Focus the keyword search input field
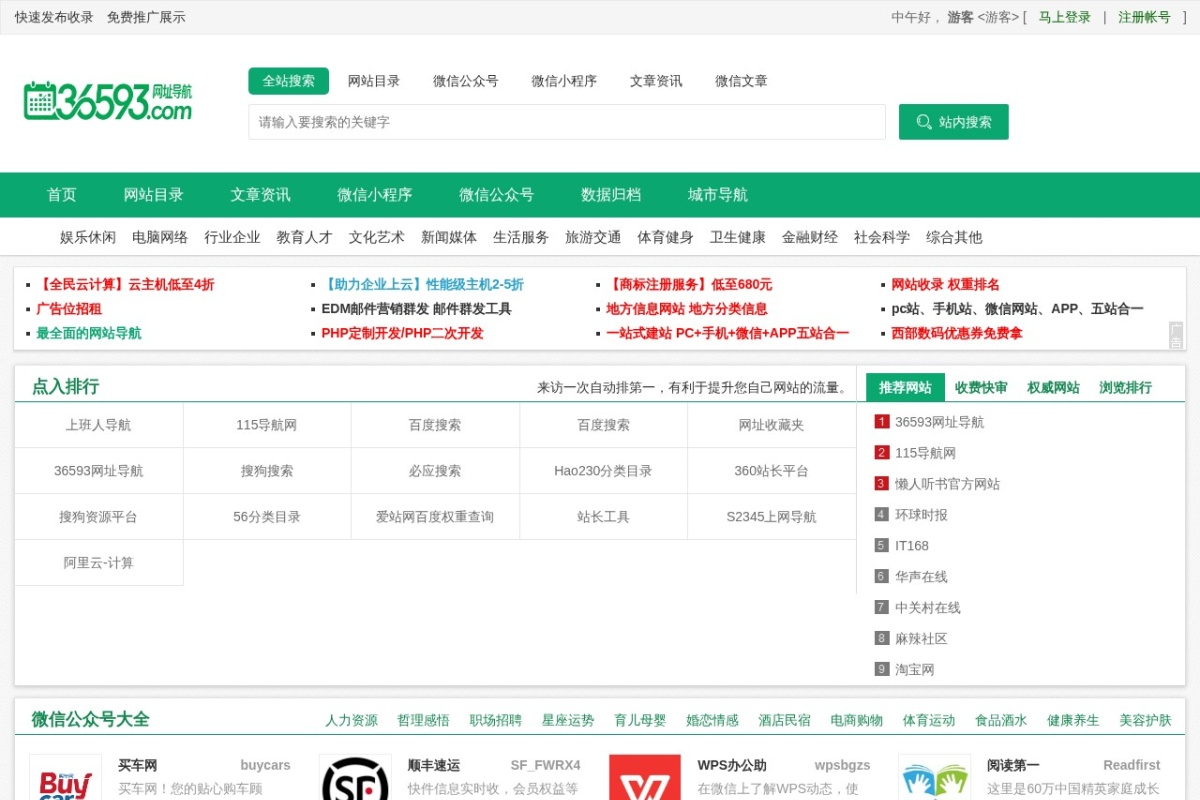The height and width of the screenshot is (800, 1200). tap(567, 122)
